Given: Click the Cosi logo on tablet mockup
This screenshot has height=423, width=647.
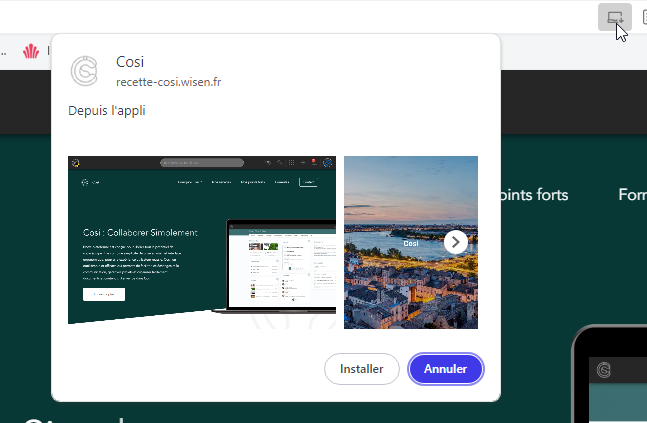Looking at the screenshot, I should click(x=604, y=370).
